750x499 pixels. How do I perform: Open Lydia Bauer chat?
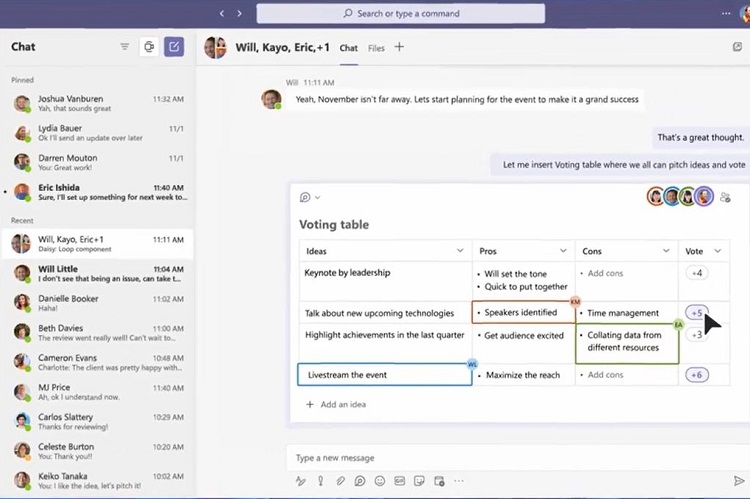(98, 133)
